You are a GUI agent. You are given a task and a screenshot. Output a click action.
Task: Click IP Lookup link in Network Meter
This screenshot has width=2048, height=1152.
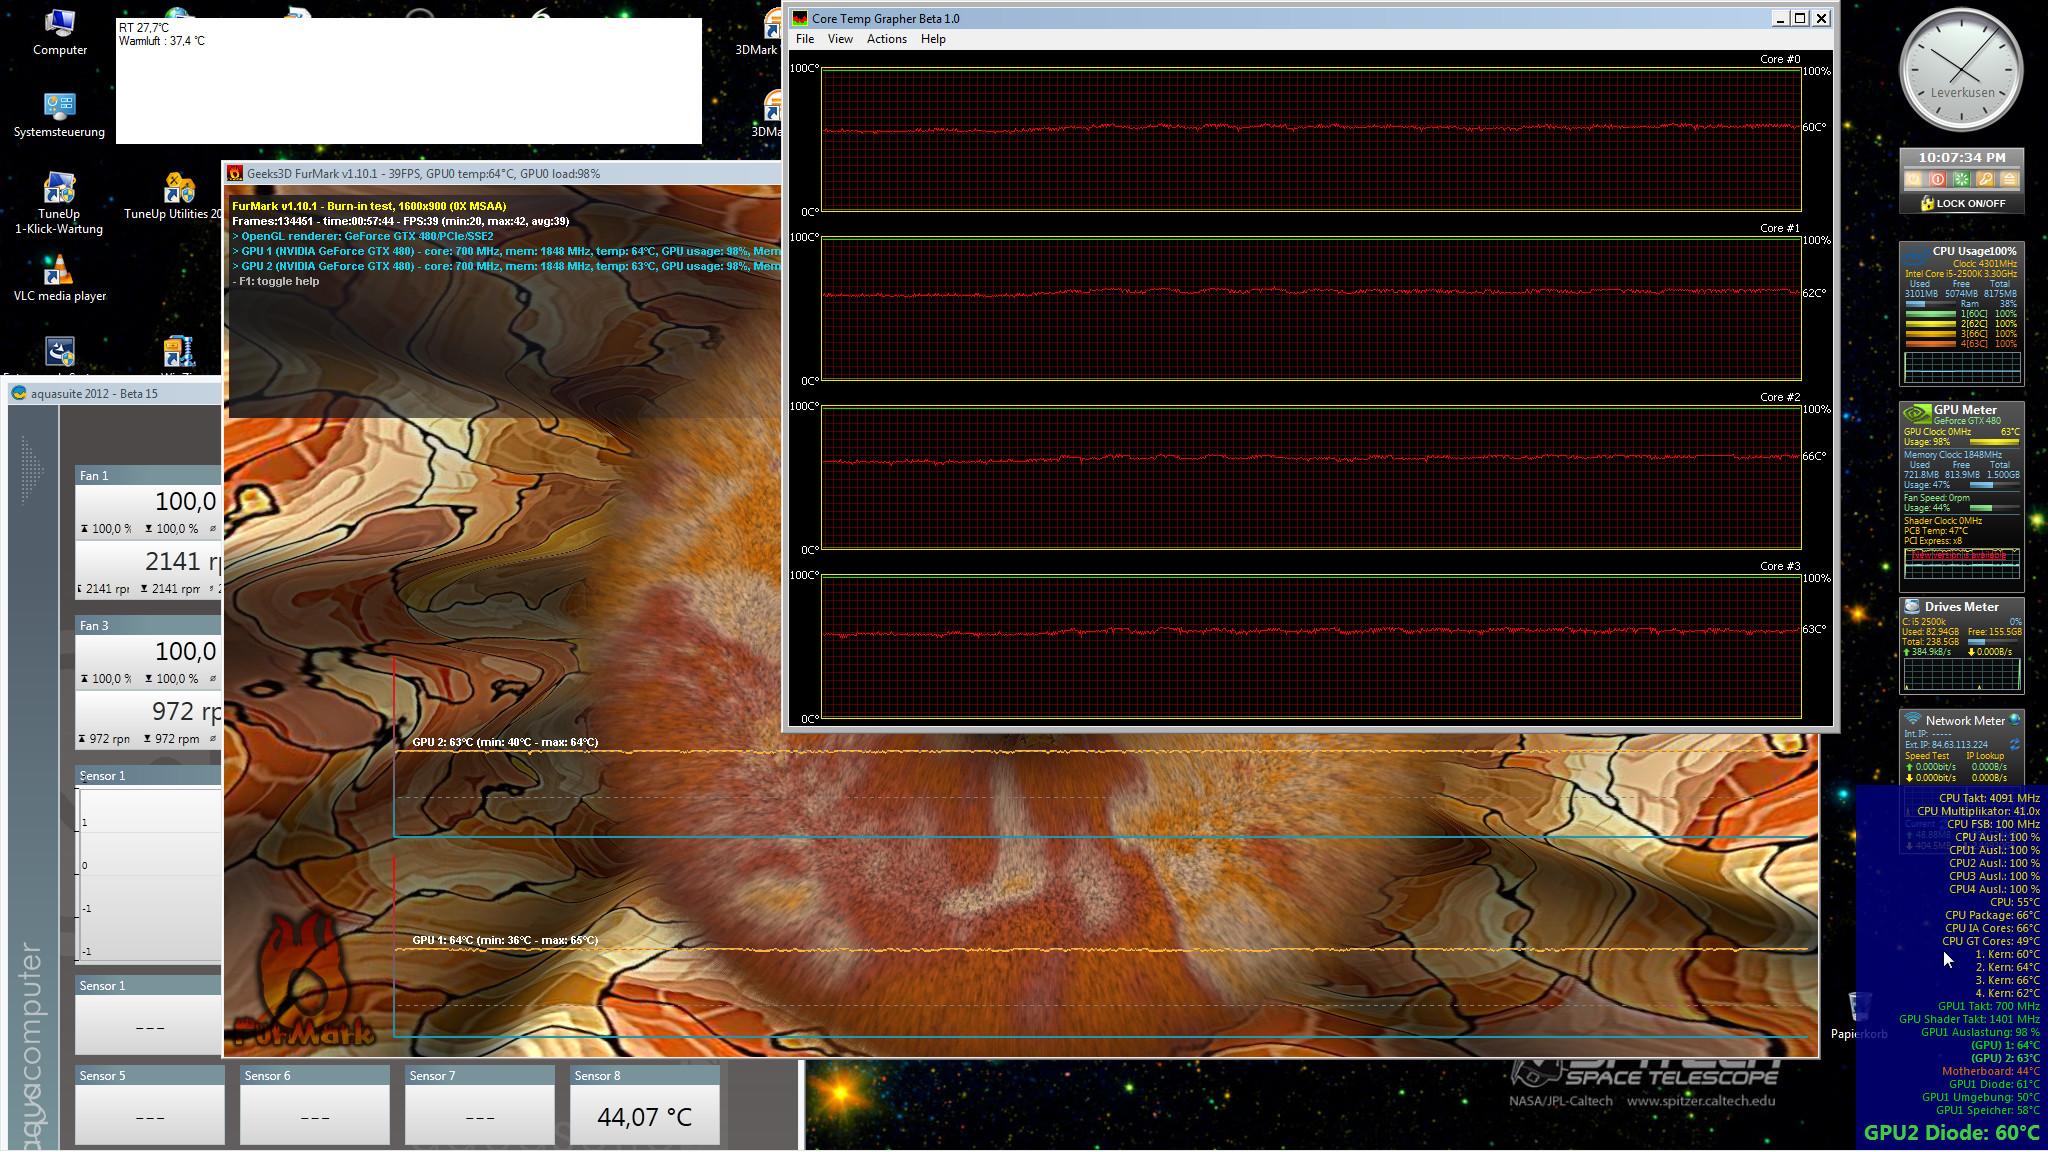pyautogui.click(x=1985, y=756)
